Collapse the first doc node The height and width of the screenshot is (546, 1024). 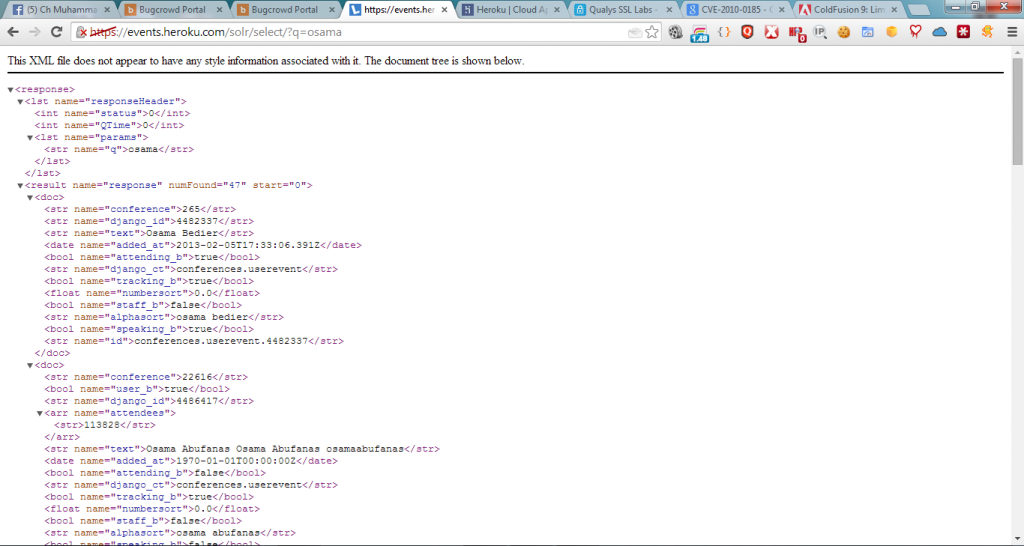coord(30,198)
